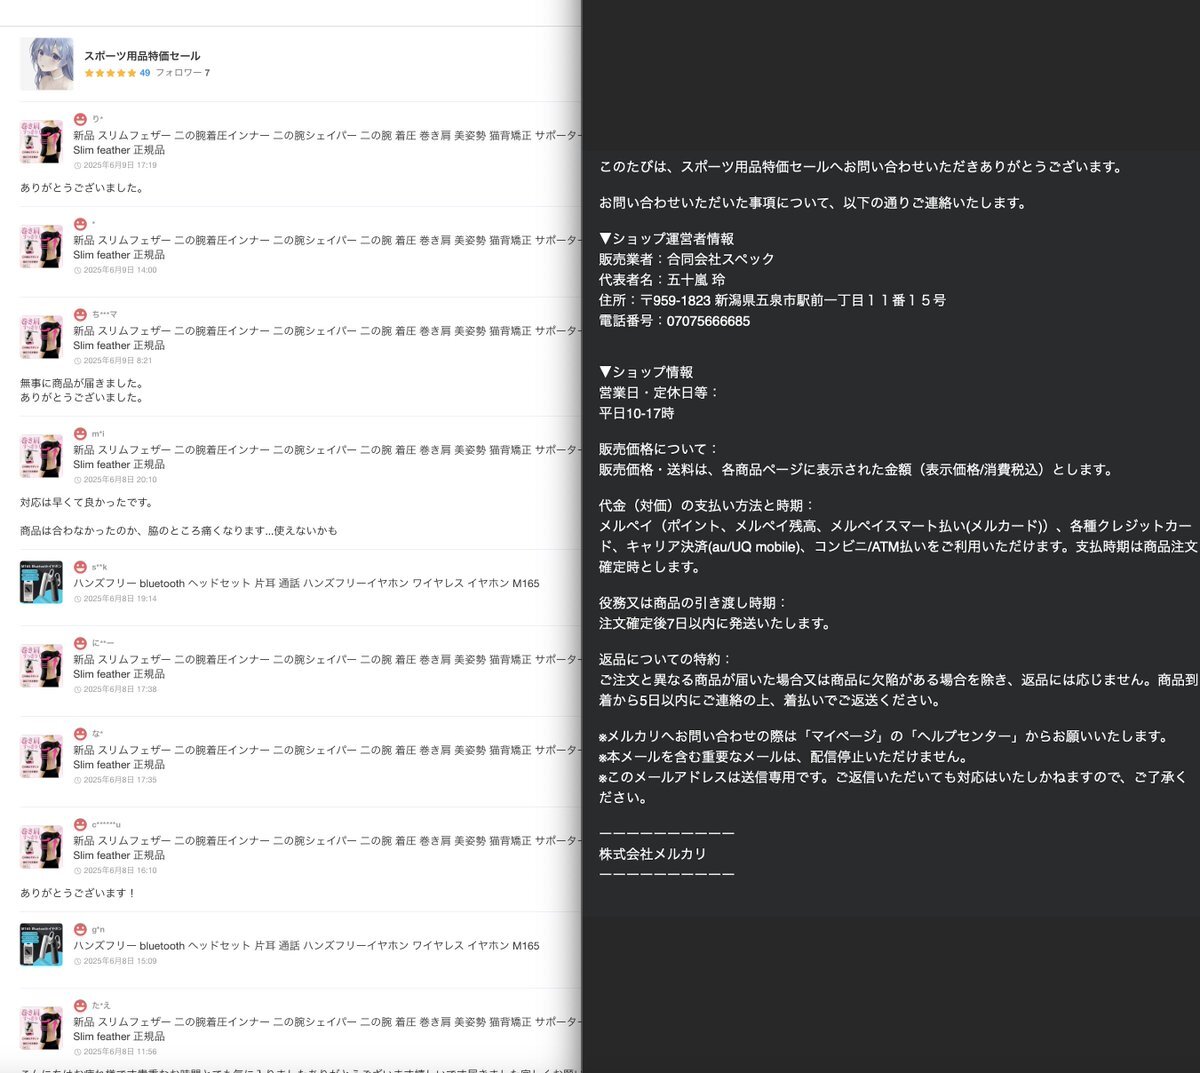1200x1073 pixels.
Task: Click seller line 販売業者：合同会社スペック
Action: click(686, 259)
